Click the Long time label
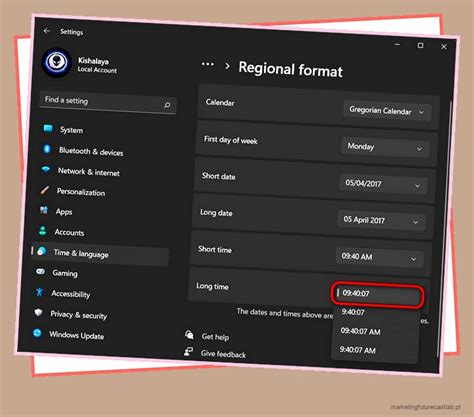Screen dimensions: 474x417 click(x=212, y=286)
